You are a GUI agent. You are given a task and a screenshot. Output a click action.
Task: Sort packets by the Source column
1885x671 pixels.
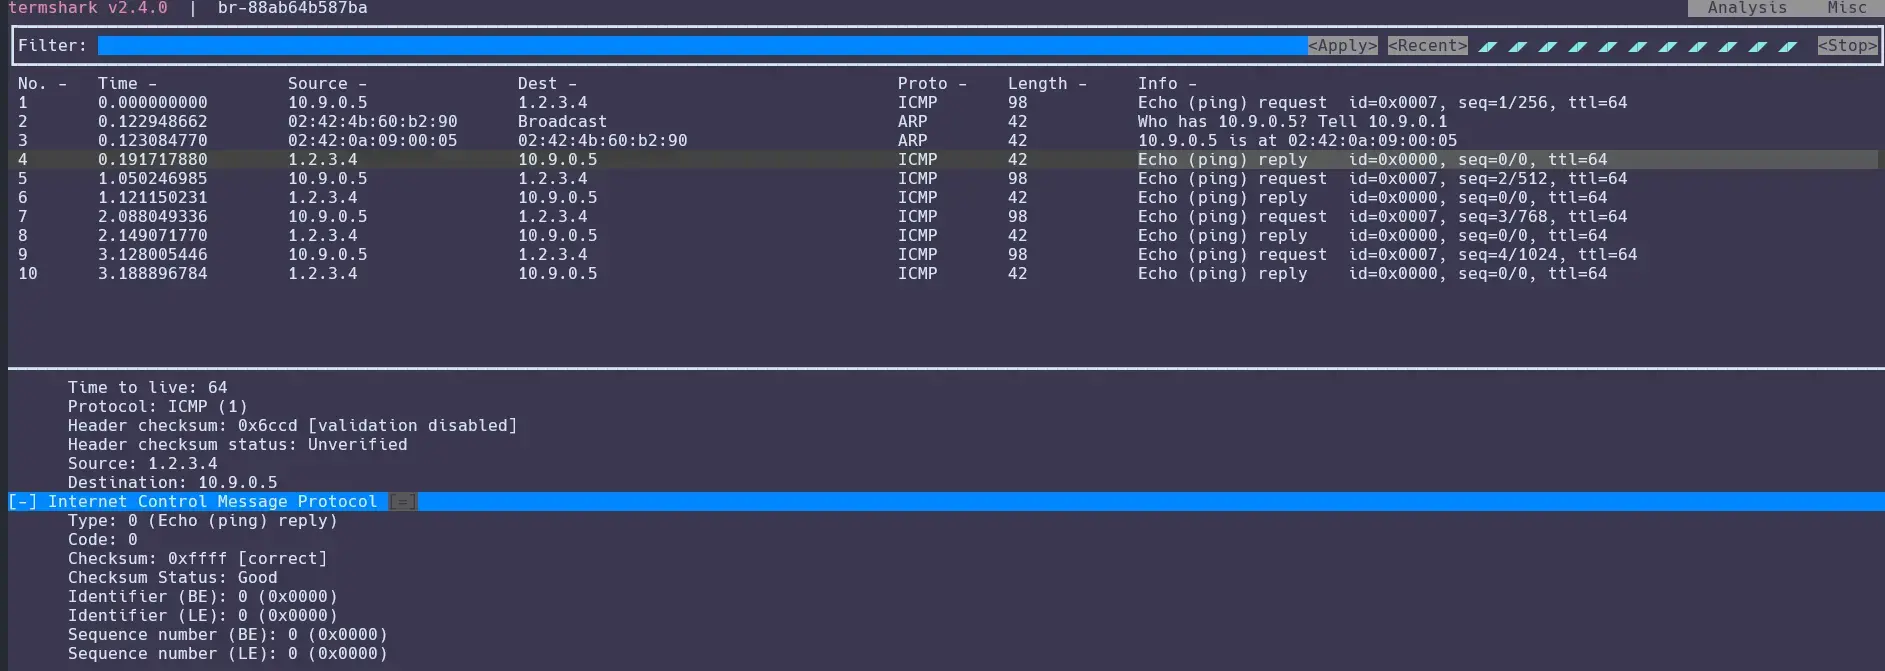click(x=327, y=84)
